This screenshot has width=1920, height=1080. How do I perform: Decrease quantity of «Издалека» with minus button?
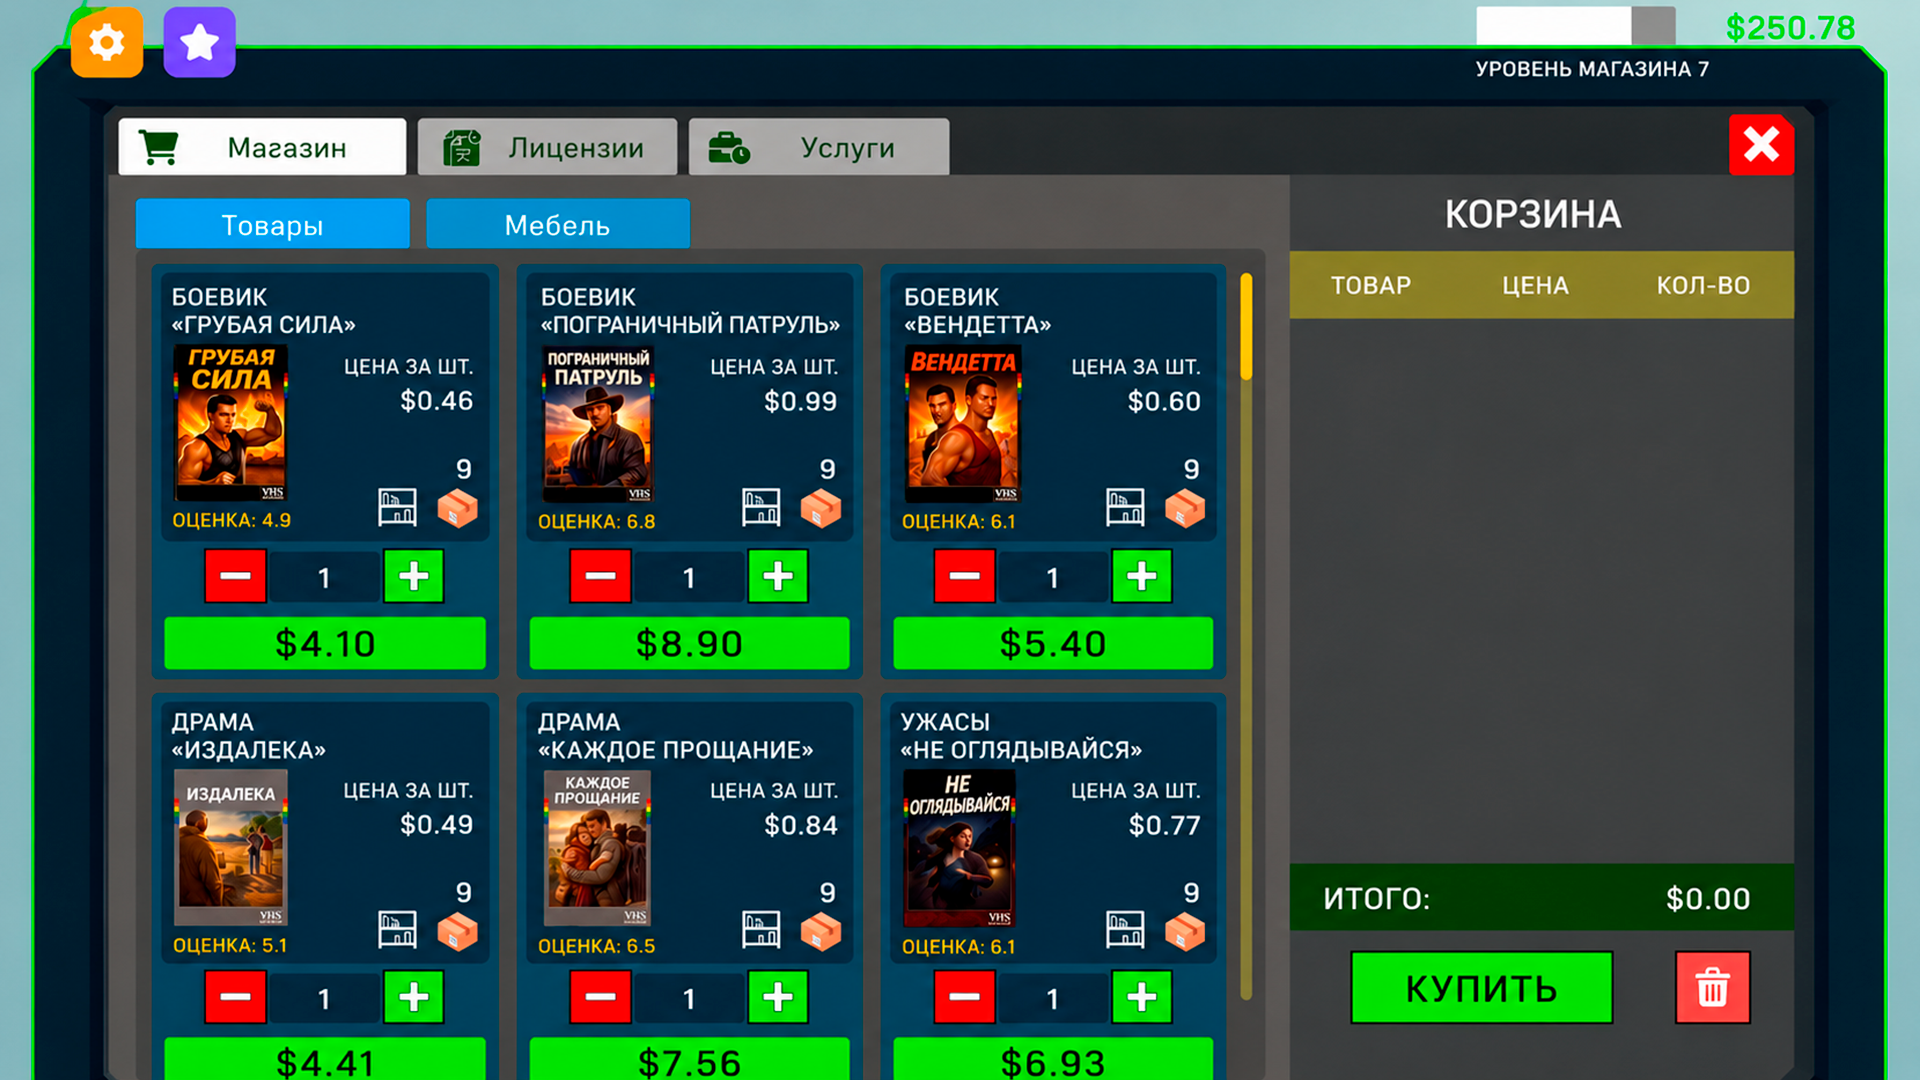click(235, 997)
